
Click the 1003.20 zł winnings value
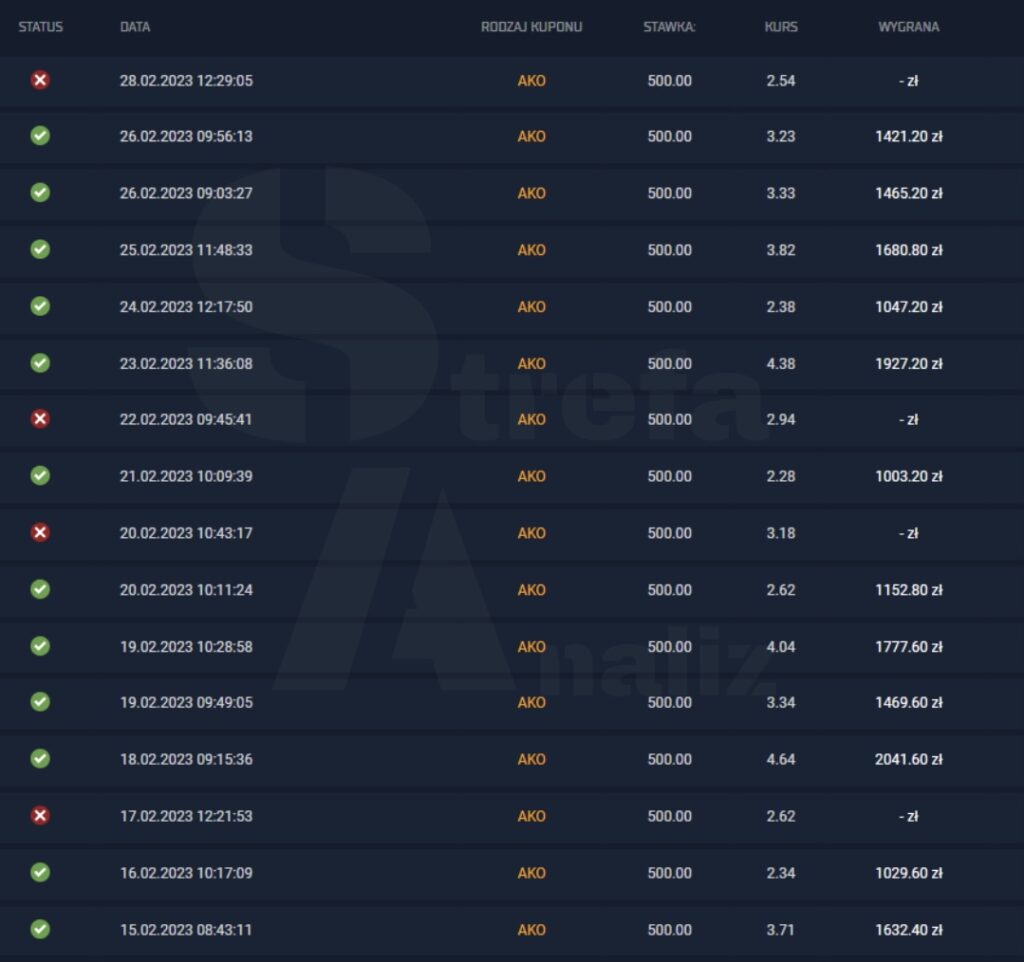coord(908,476)
